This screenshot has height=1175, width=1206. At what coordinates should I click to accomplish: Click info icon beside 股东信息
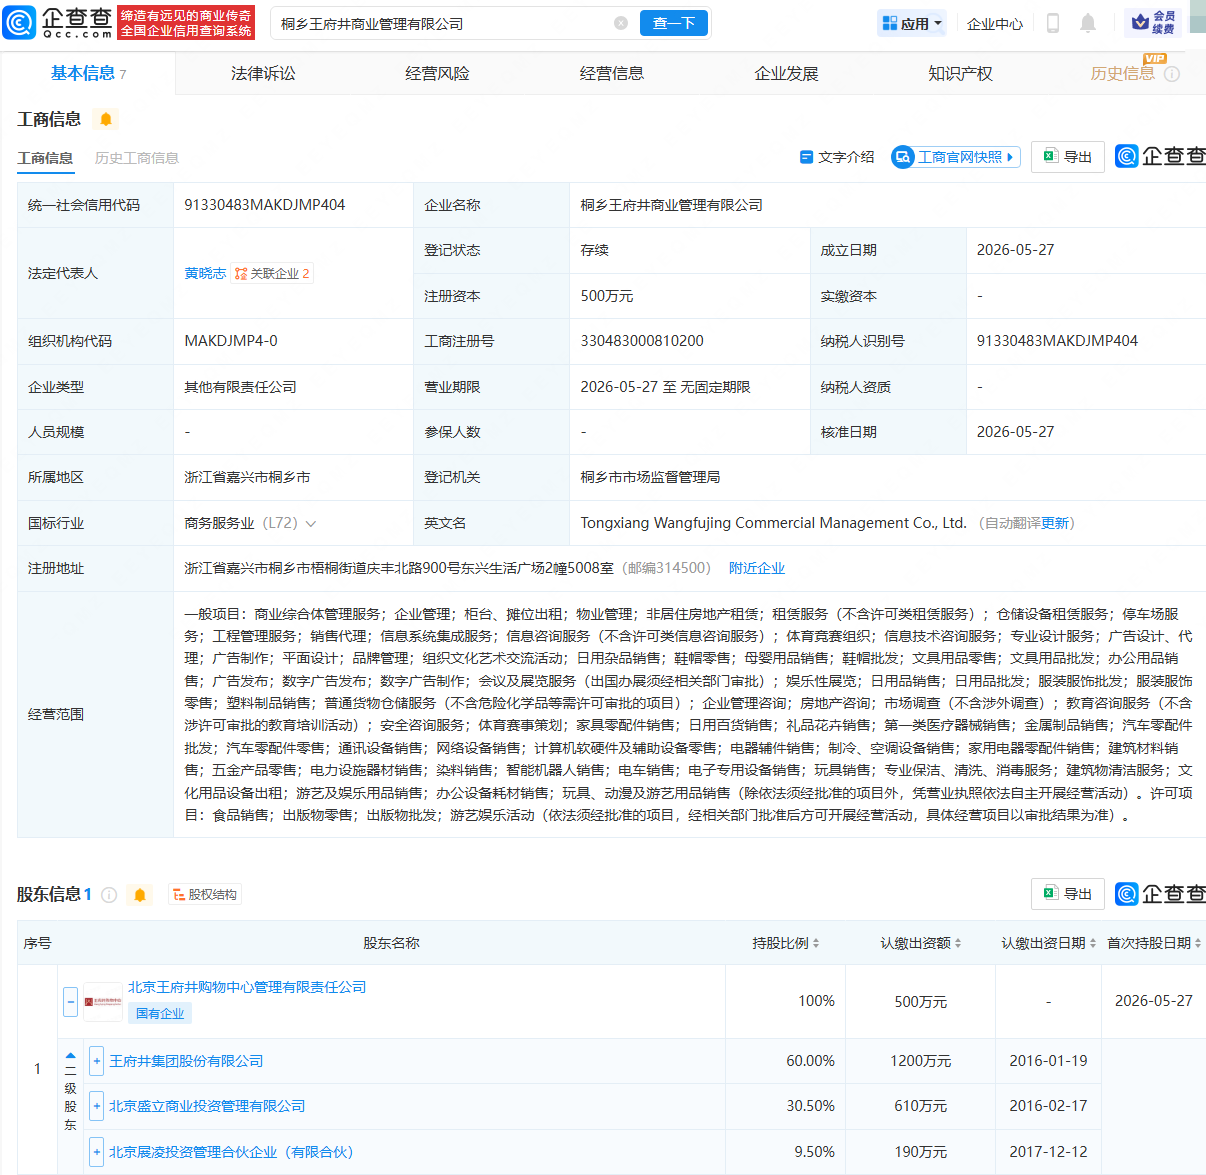coord(109,895)
